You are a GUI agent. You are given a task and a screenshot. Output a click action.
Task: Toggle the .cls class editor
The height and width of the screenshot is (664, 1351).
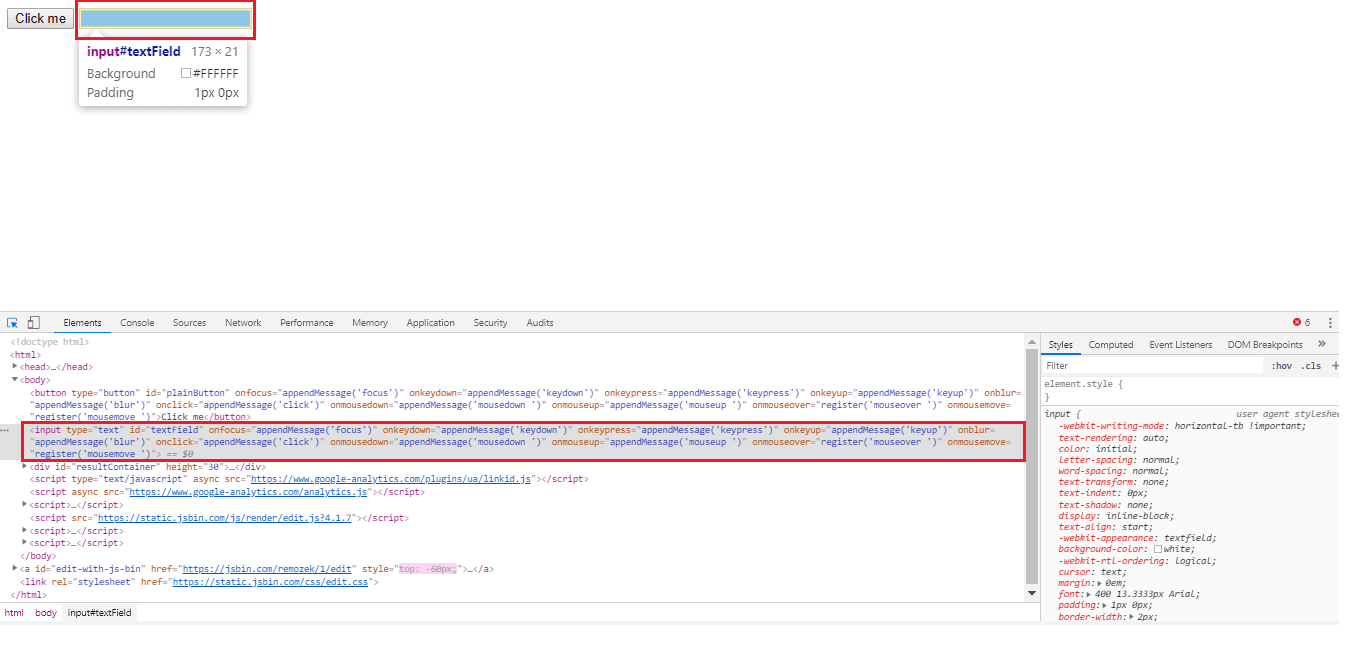pos(1311,366)
